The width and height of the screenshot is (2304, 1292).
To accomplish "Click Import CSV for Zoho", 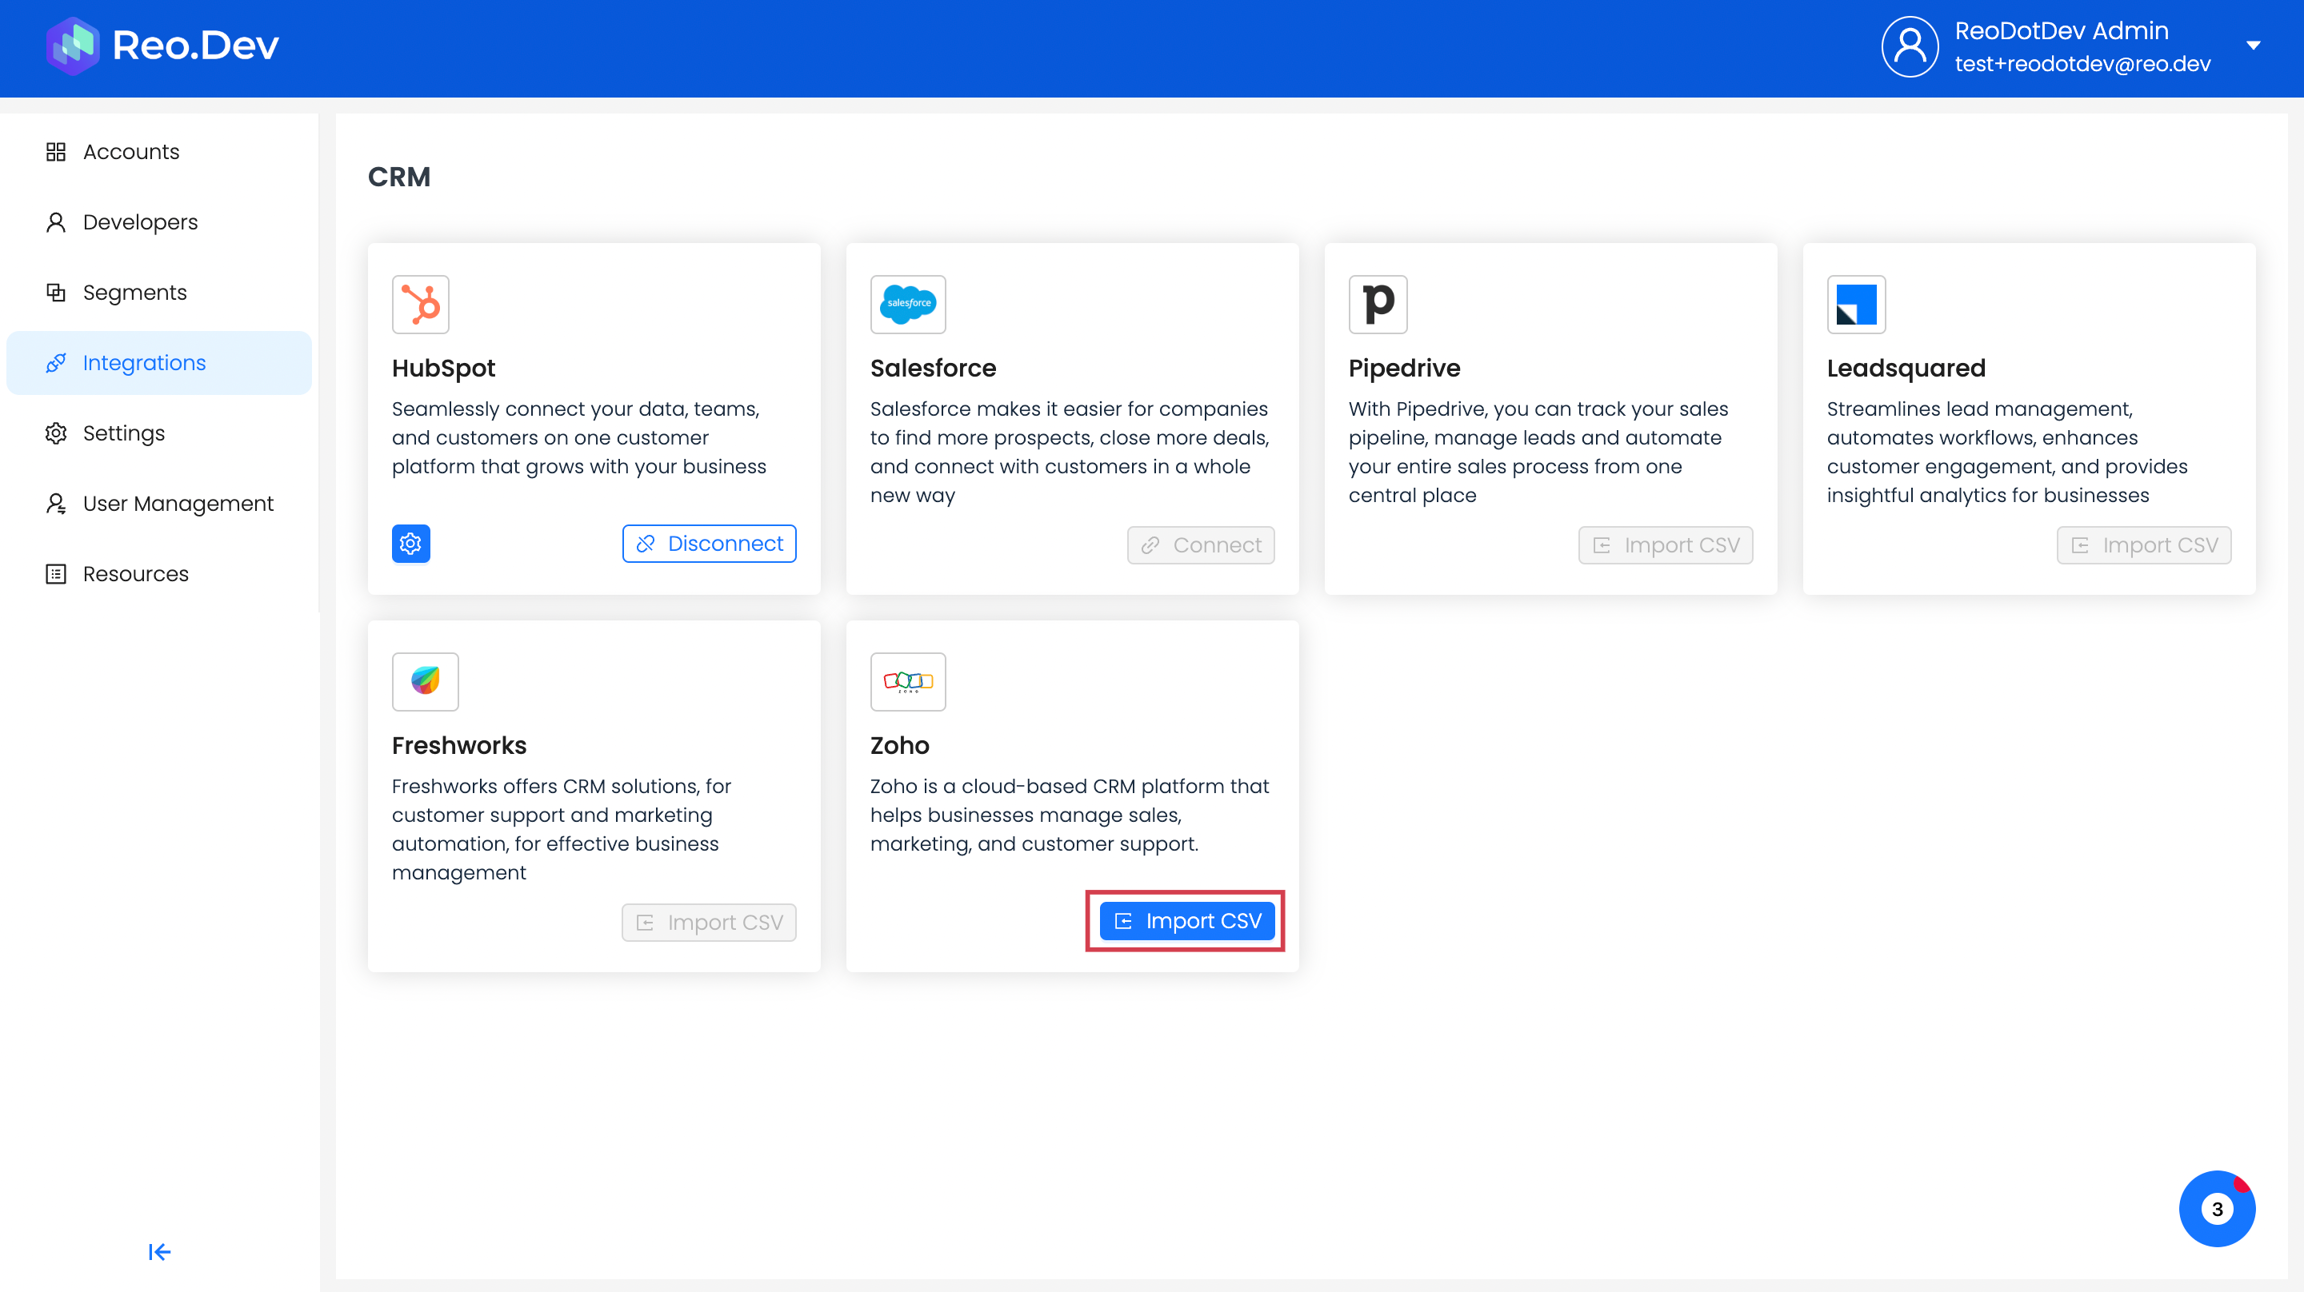I will (1187, 921).
